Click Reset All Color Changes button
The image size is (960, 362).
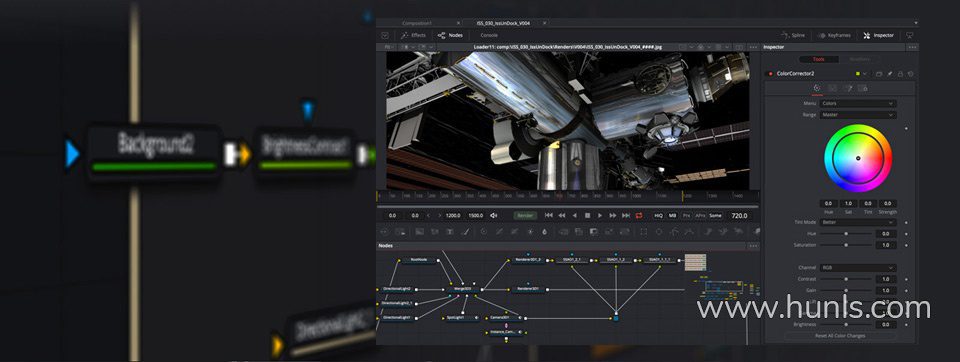(x=841, y=336)
